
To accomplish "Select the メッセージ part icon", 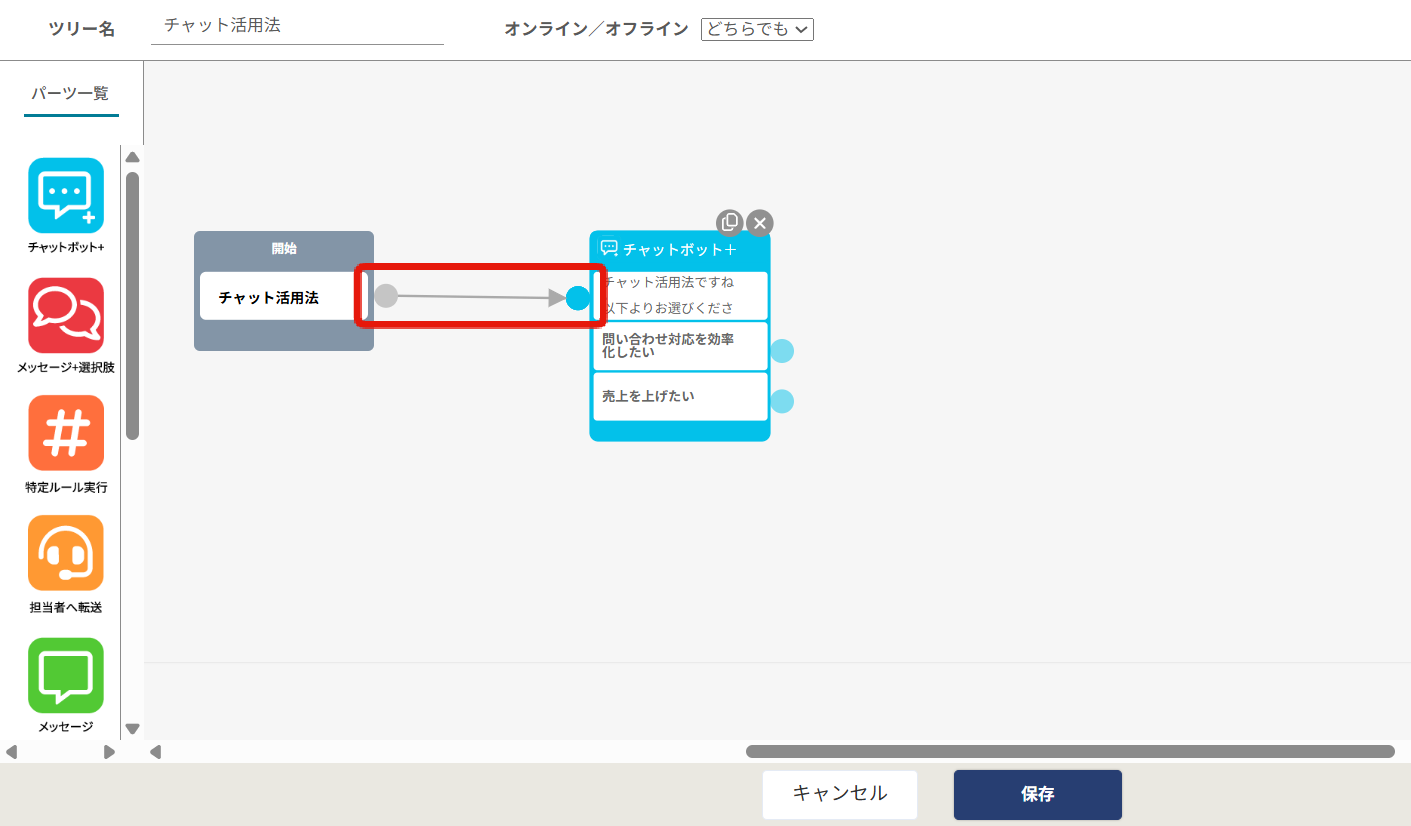I will (x=65, y=673).
